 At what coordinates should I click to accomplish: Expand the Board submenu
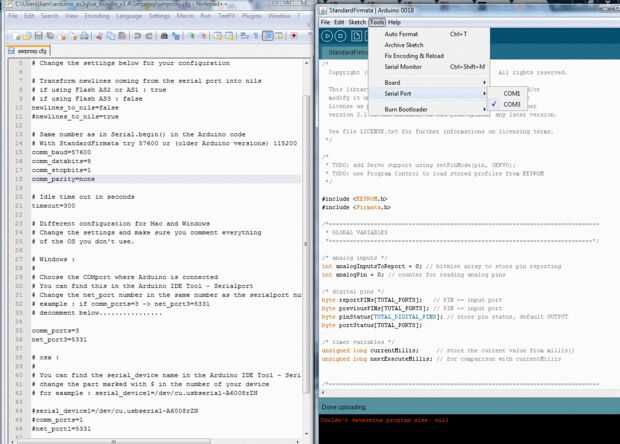[428, 82]
